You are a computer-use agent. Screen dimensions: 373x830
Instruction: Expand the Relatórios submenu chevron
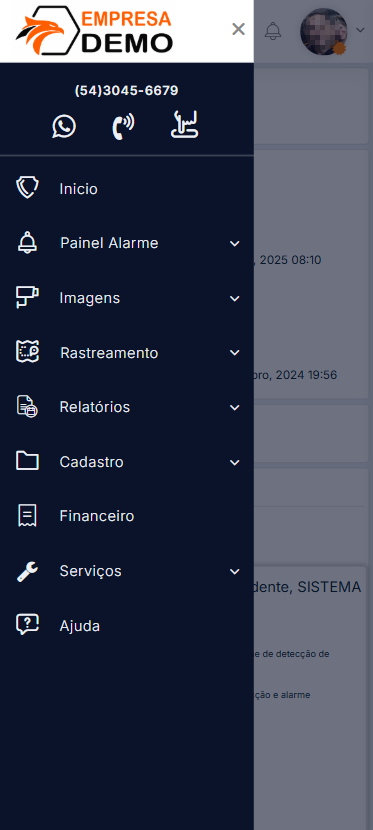(x=235, y=408)
